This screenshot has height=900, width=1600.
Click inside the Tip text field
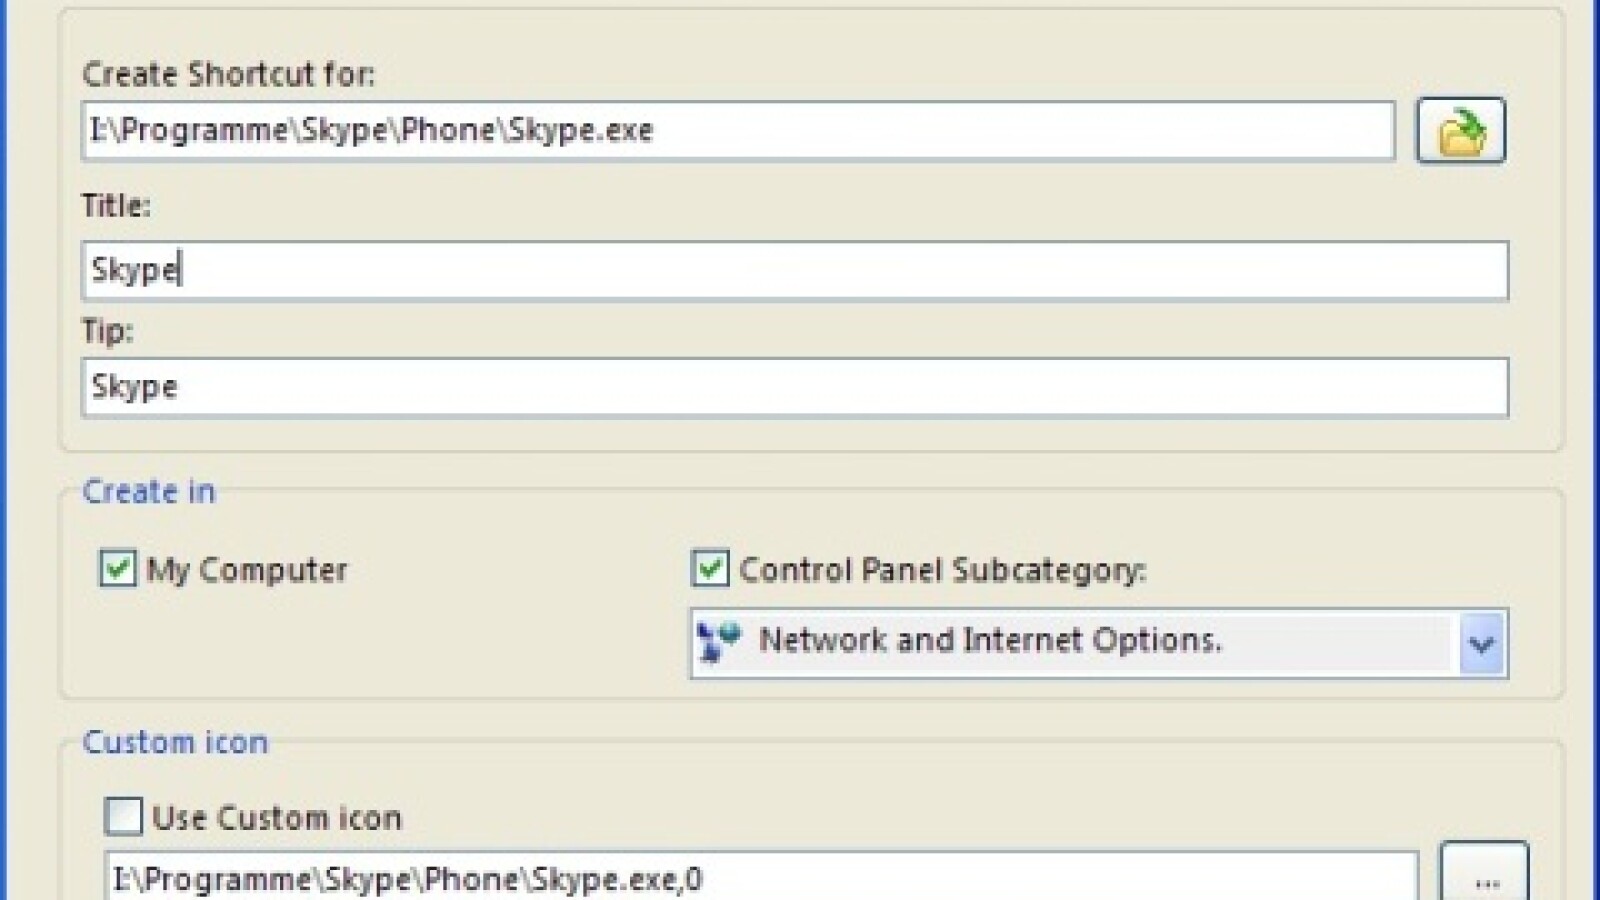click(795, 387)
